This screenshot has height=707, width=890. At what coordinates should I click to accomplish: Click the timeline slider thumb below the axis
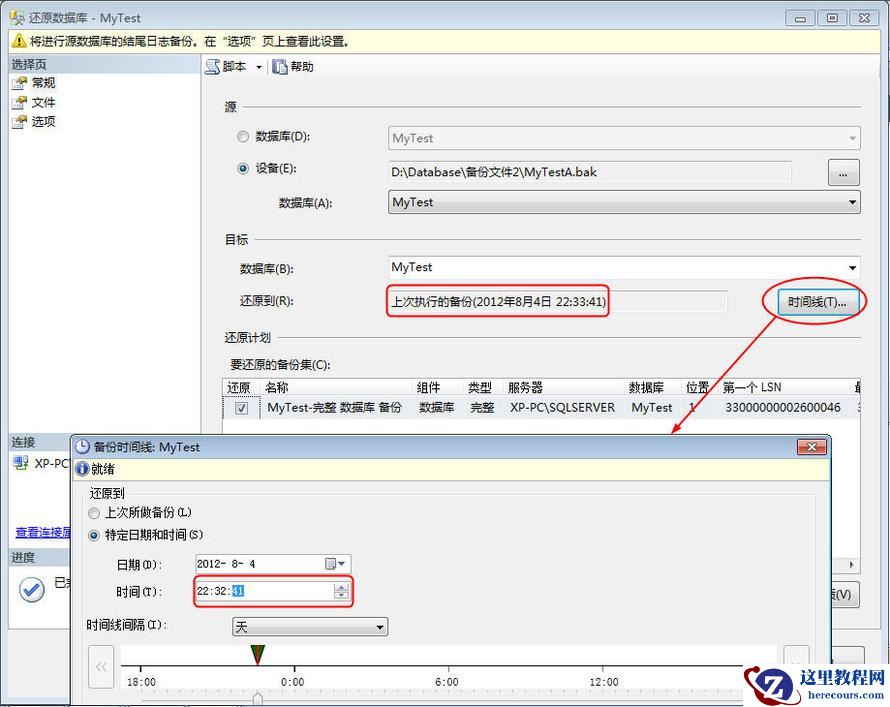click(x=258, y=697)
